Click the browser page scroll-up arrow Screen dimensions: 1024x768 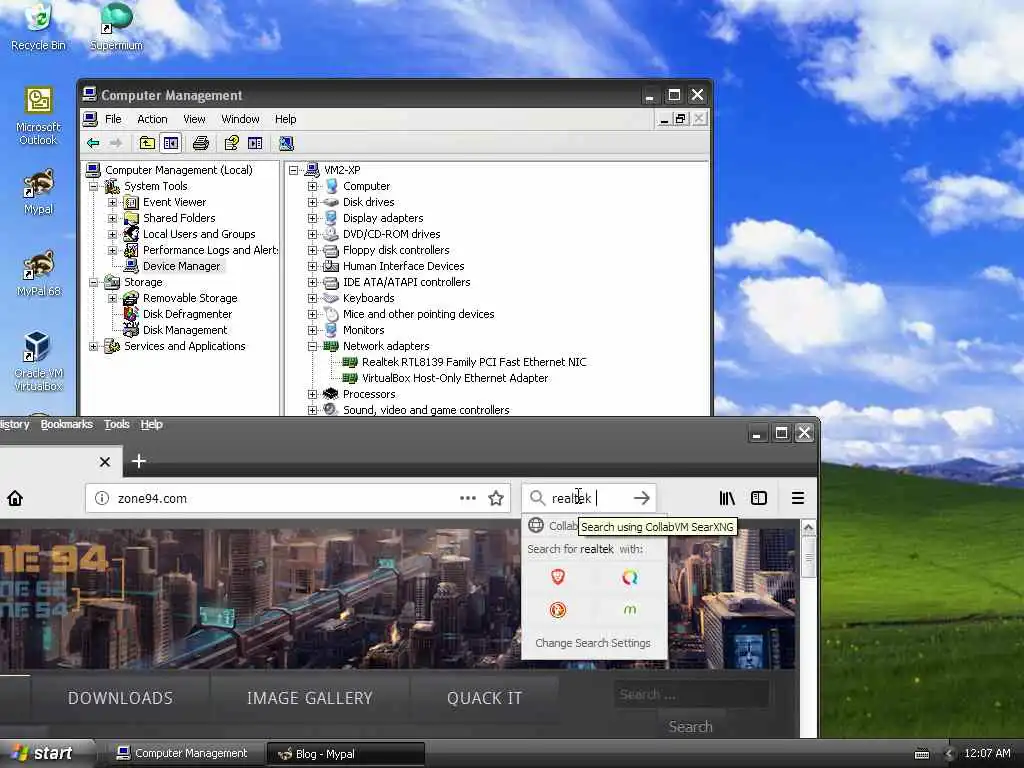coord(808,528)
